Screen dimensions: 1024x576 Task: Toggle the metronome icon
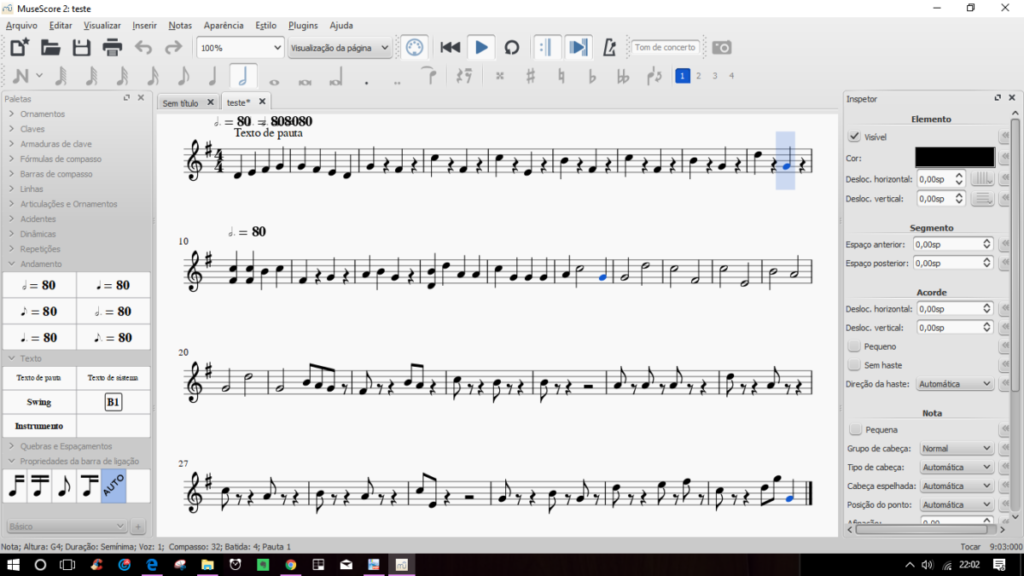[611, 47]
